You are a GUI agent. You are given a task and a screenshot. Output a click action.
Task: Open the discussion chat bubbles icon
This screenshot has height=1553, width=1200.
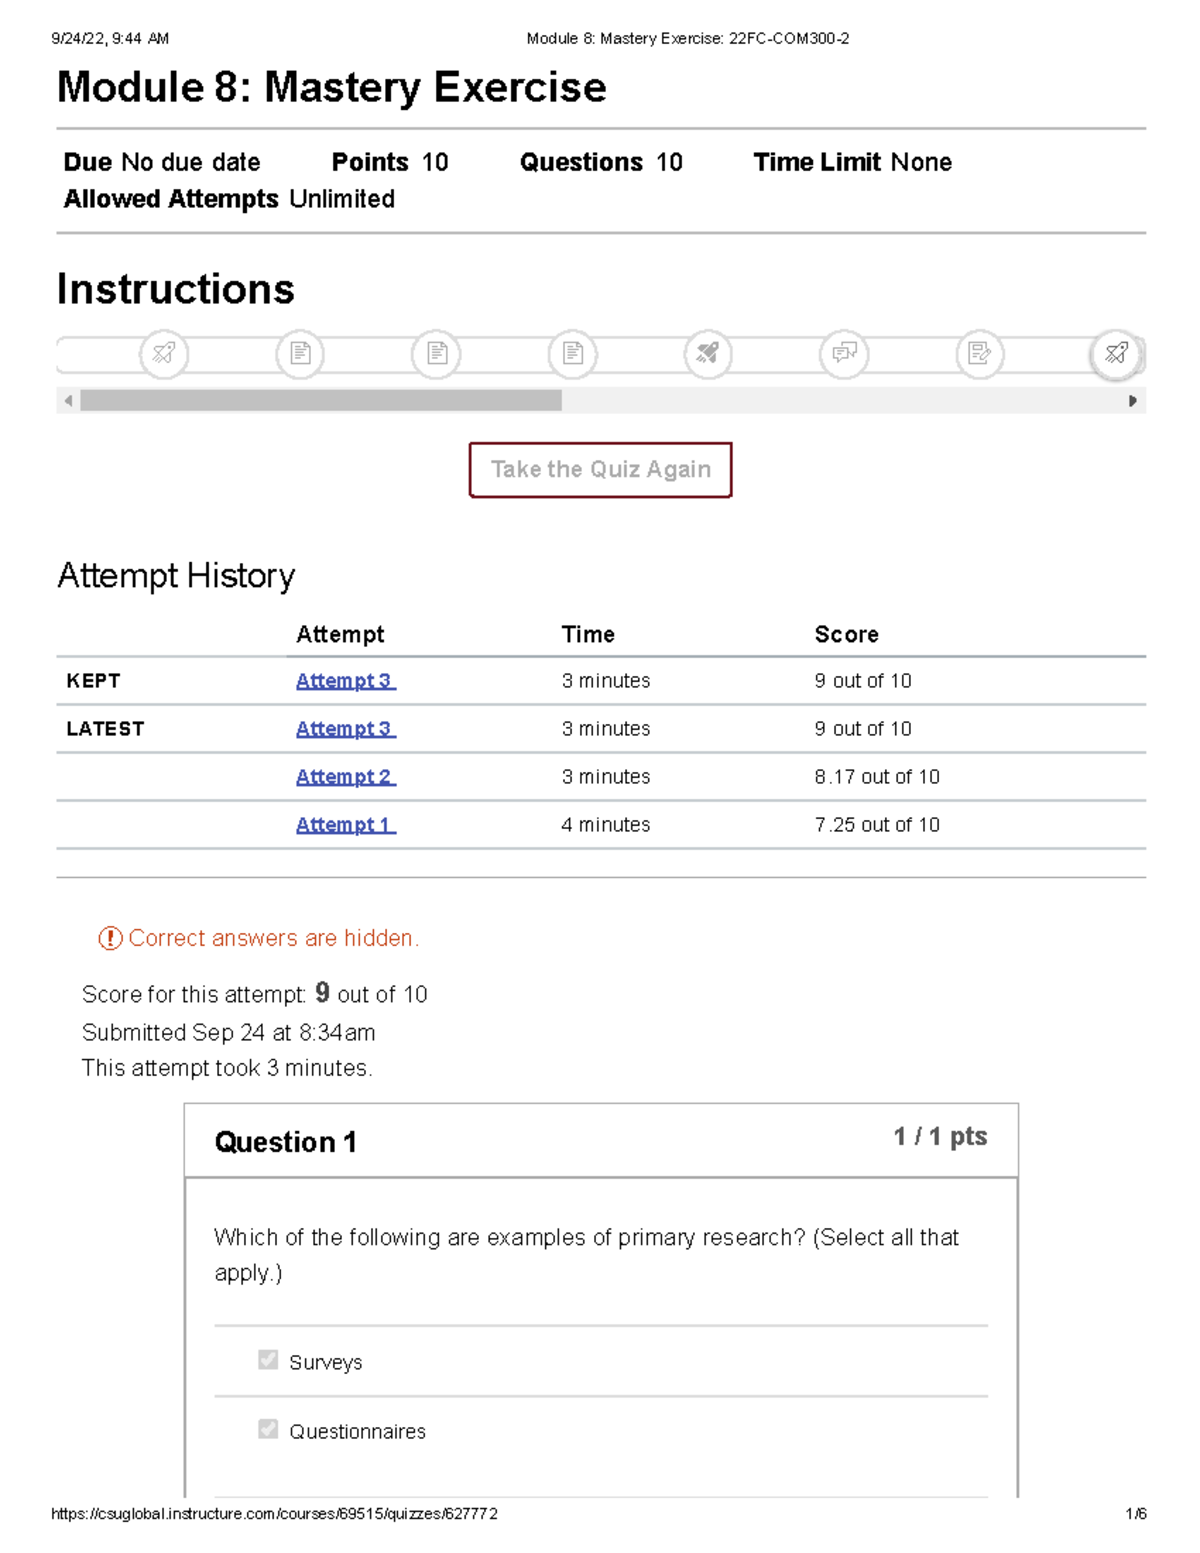click(x=844, y=353)
